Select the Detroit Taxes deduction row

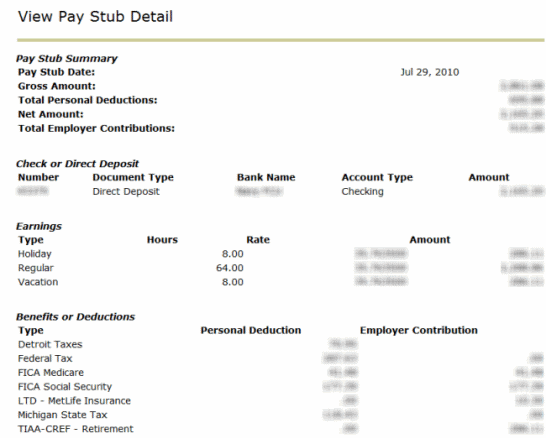coord(280,345)
